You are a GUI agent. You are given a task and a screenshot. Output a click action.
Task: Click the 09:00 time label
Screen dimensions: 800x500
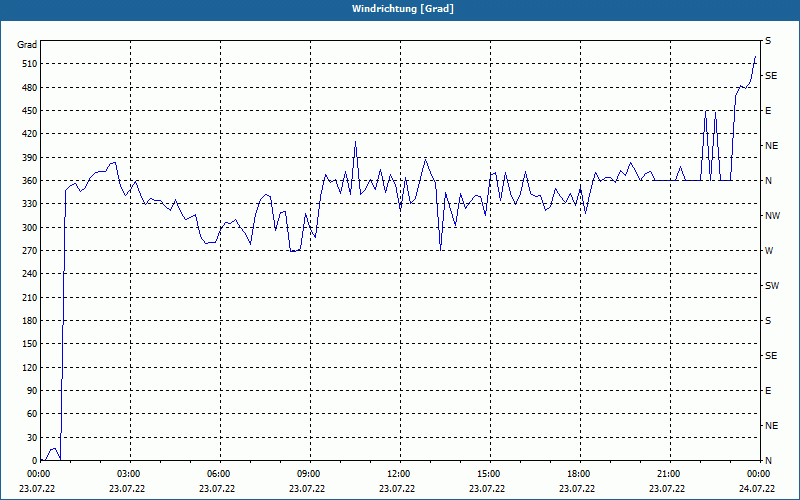click(x=308, y=474)
